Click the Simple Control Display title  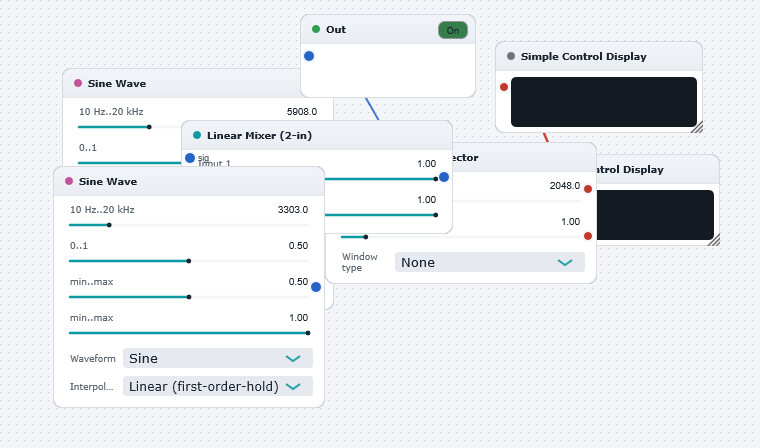pos(584,56)
